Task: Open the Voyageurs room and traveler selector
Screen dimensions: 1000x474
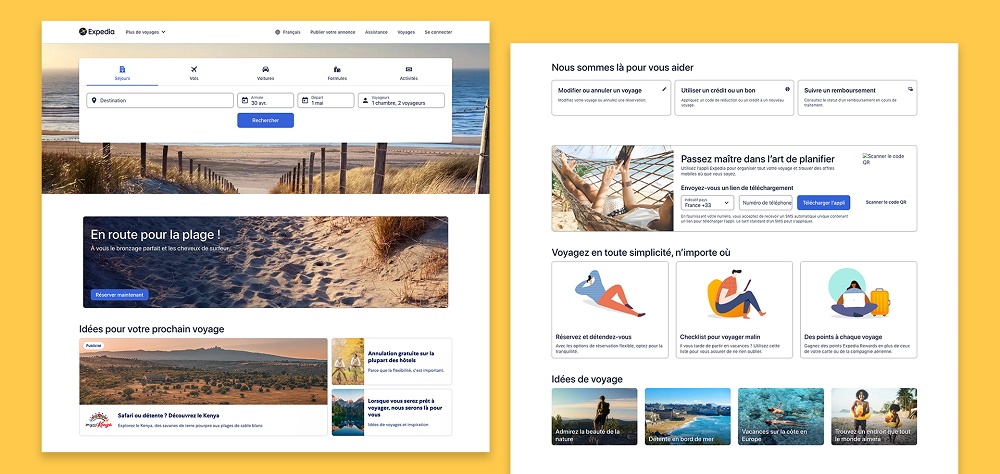Action: tap(400, 100)
